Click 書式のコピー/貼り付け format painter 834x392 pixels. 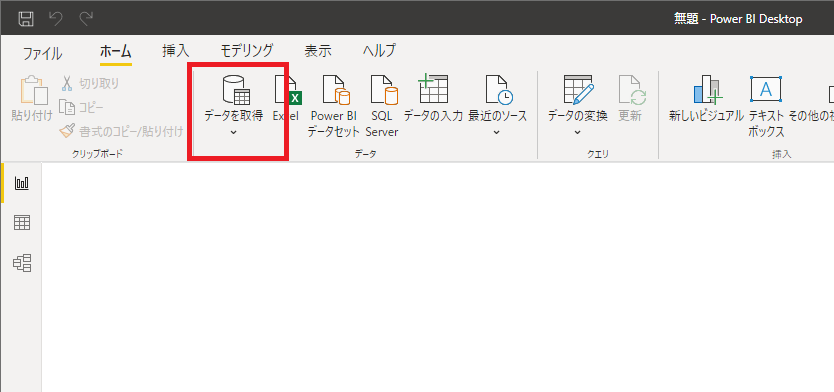(x=121, y=131)
